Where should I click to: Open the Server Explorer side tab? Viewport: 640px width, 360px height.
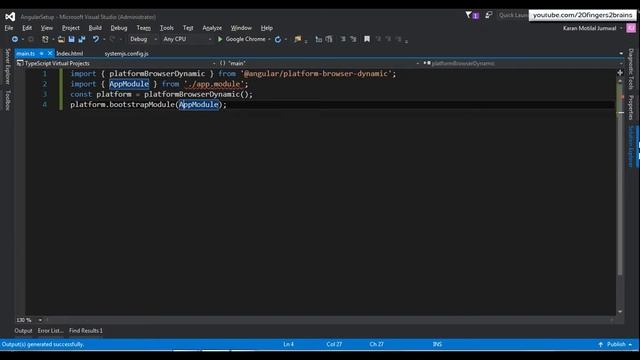point(7,67)
